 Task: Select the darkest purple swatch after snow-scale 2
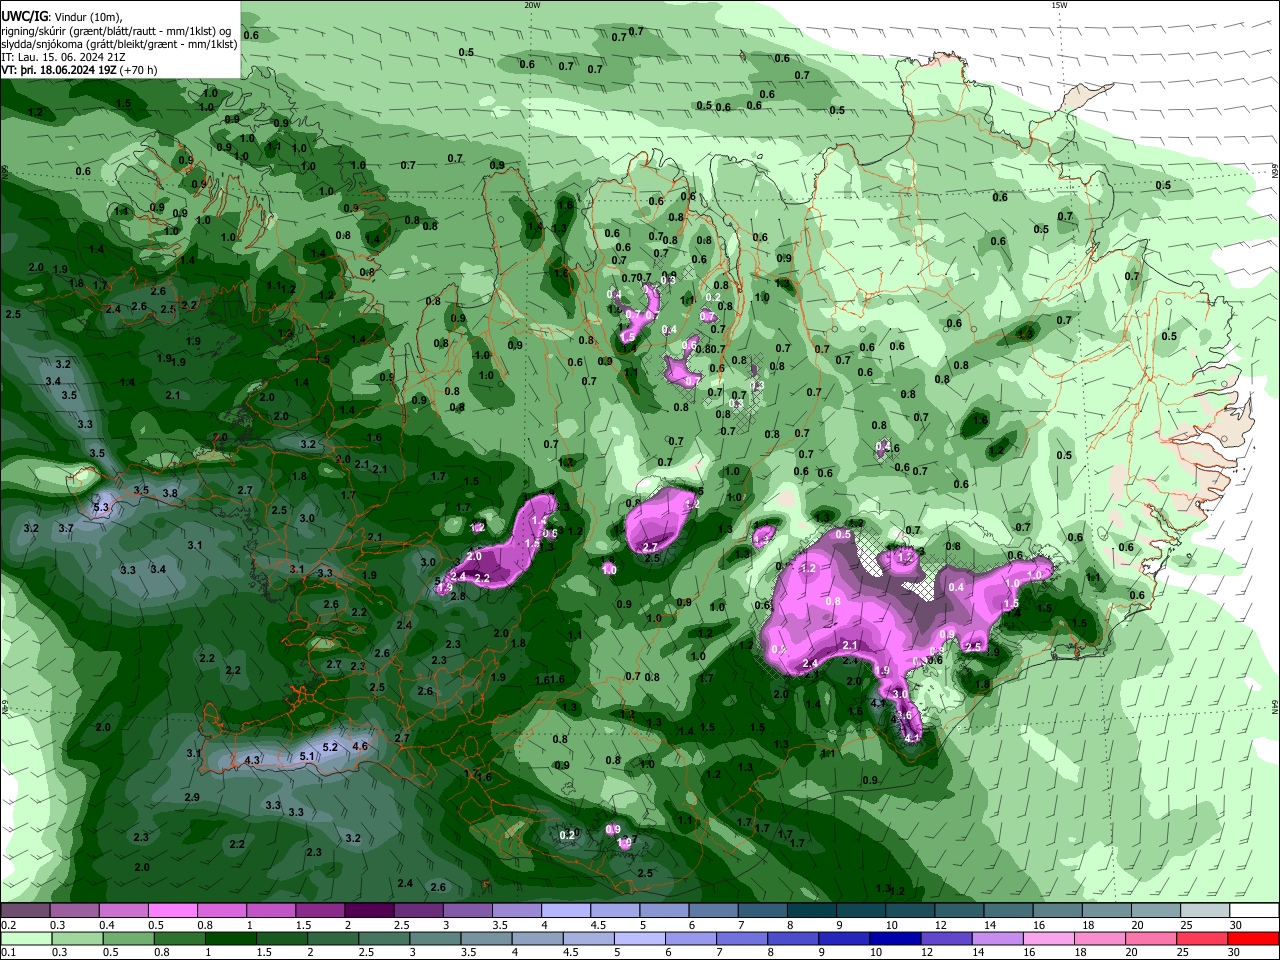pyautogui.click(x=368, y=910)
